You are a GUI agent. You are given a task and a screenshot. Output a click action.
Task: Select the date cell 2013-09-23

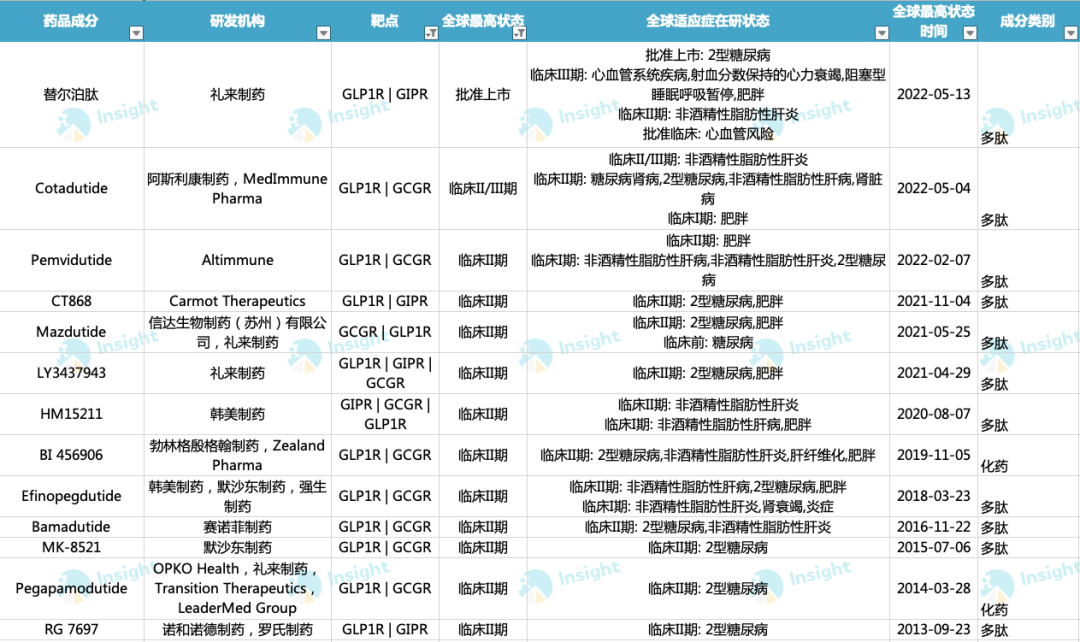(934, 630)
